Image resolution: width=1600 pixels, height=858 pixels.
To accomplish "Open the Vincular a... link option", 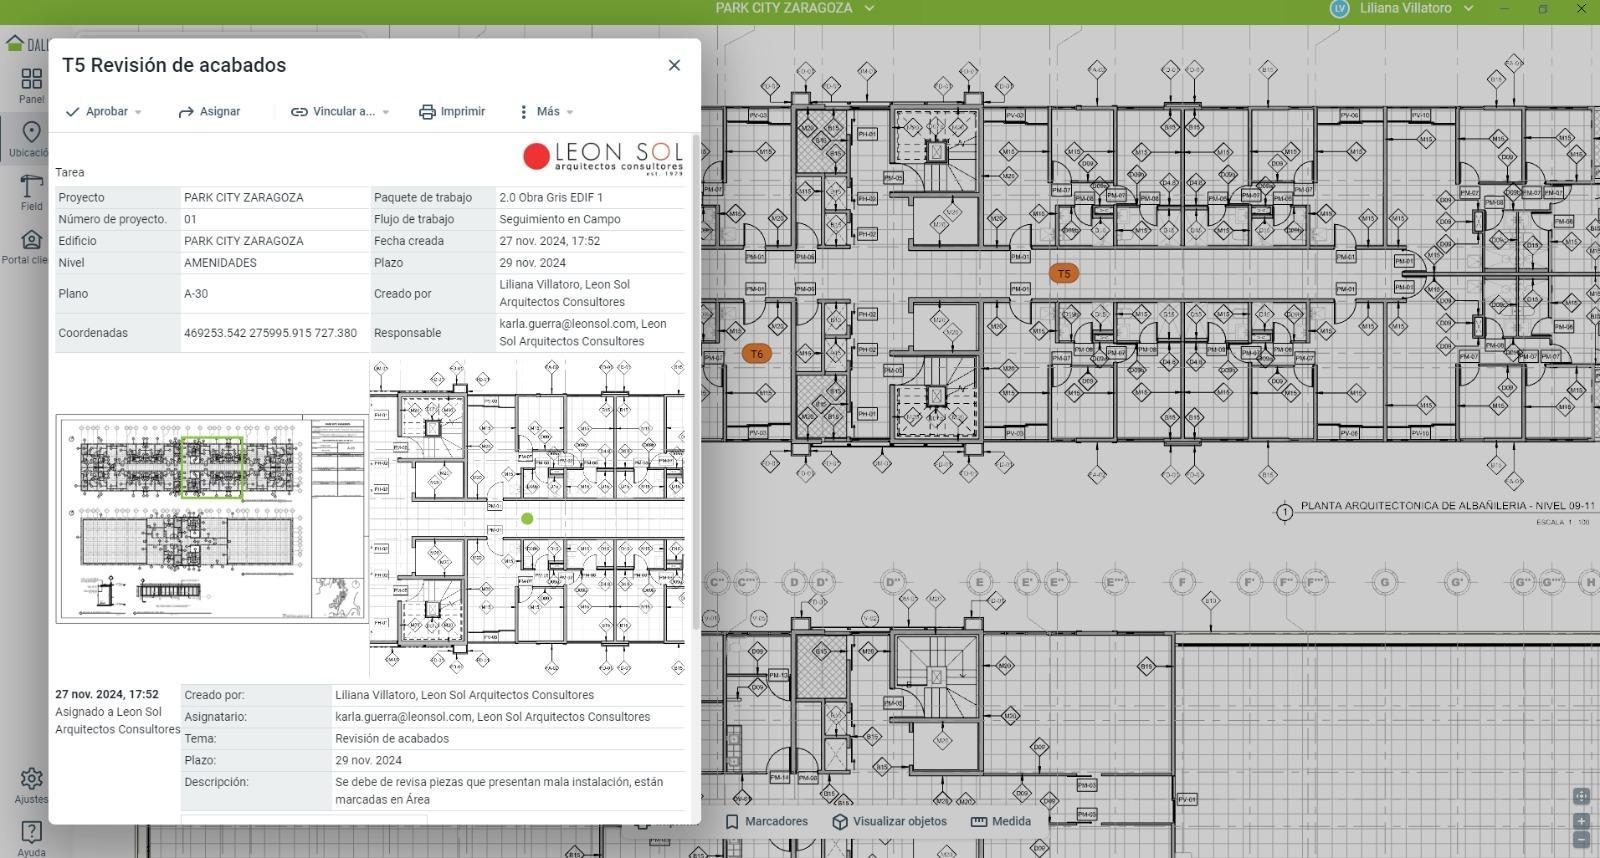I will (x=333, y=112).
